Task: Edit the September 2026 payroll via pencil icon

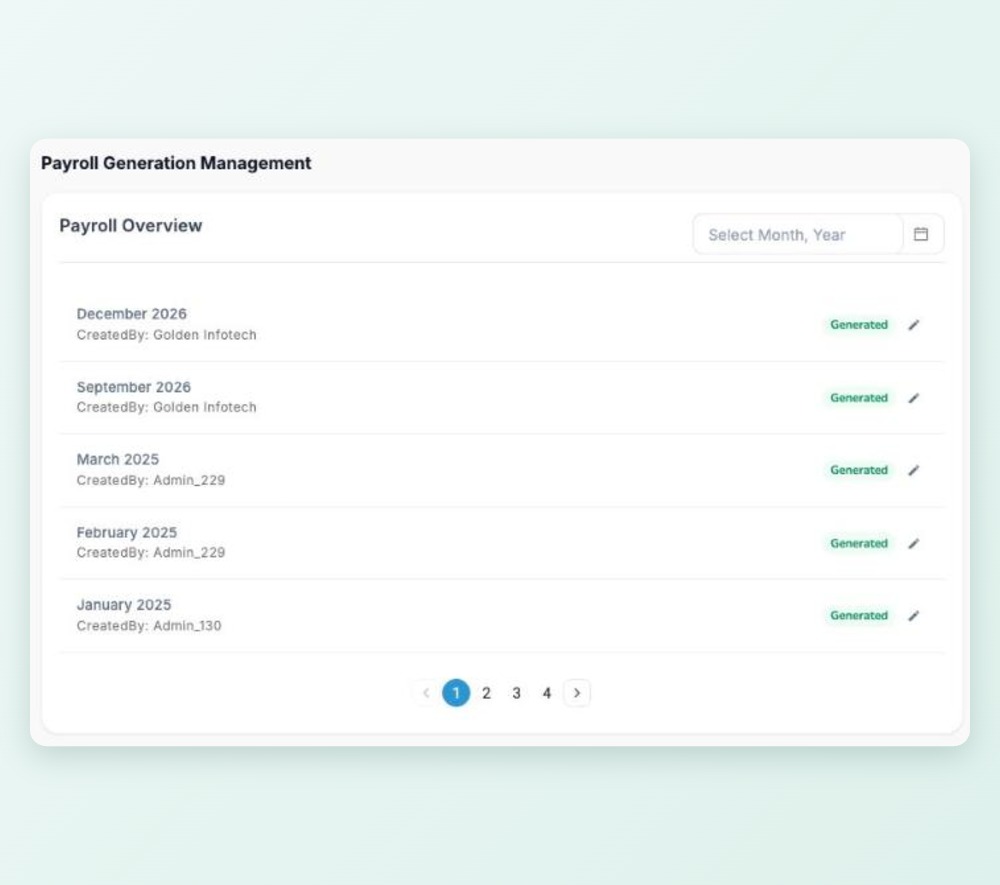Action: pos(913,398)
